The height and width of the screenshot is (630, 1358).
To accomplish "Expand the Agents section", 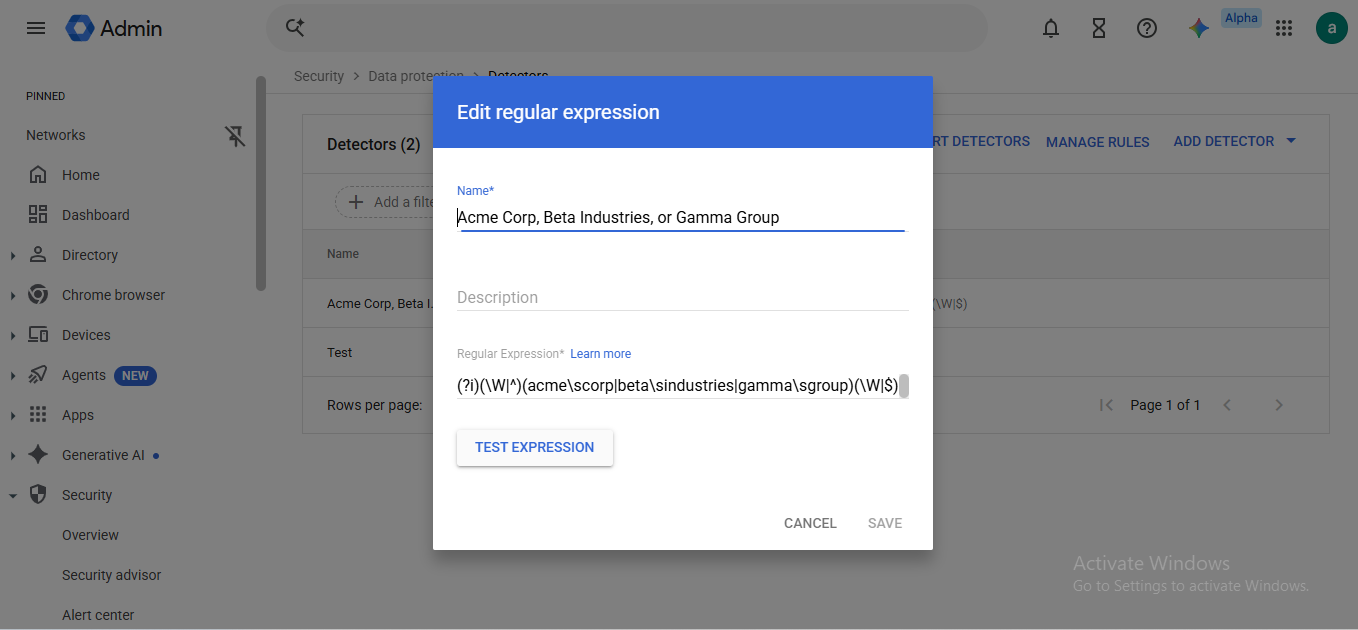I will 13,376.
